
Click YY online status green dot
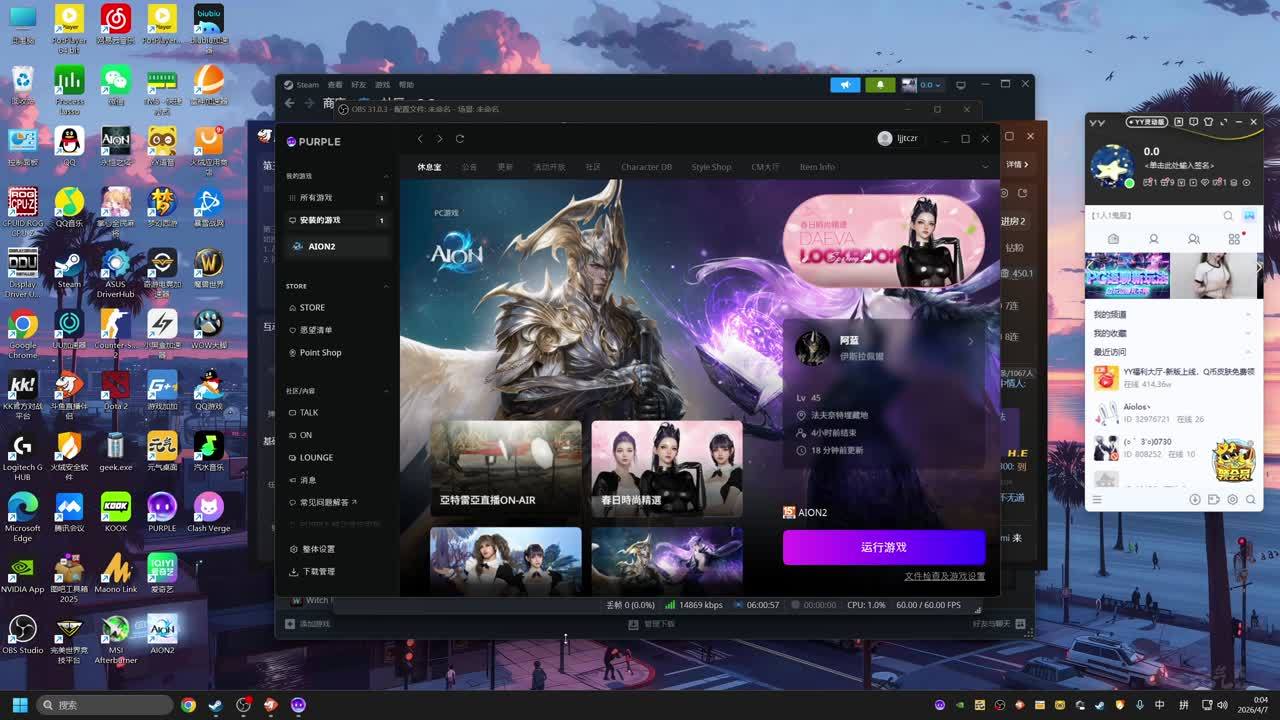pyautogui.click(x=1129, y=183)
